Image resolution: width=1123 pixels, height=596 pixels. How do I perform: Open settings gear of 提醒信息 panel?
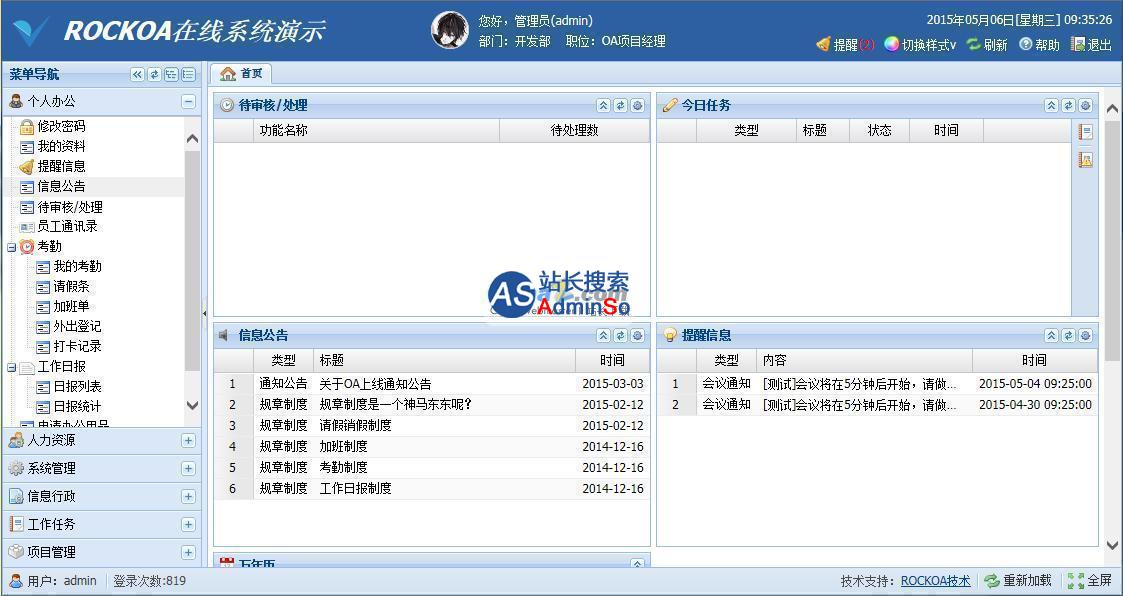click(x=1086, y=336)
